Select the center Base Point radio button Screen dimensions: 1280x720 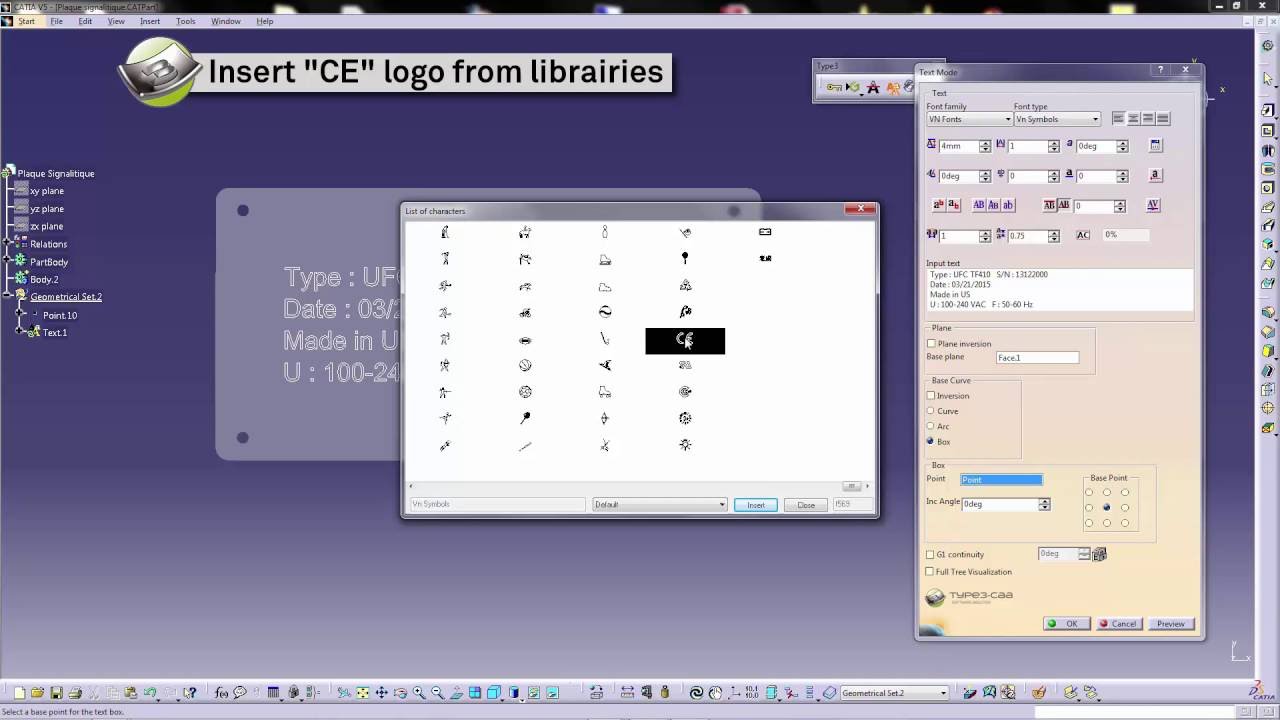point(1106,507)
